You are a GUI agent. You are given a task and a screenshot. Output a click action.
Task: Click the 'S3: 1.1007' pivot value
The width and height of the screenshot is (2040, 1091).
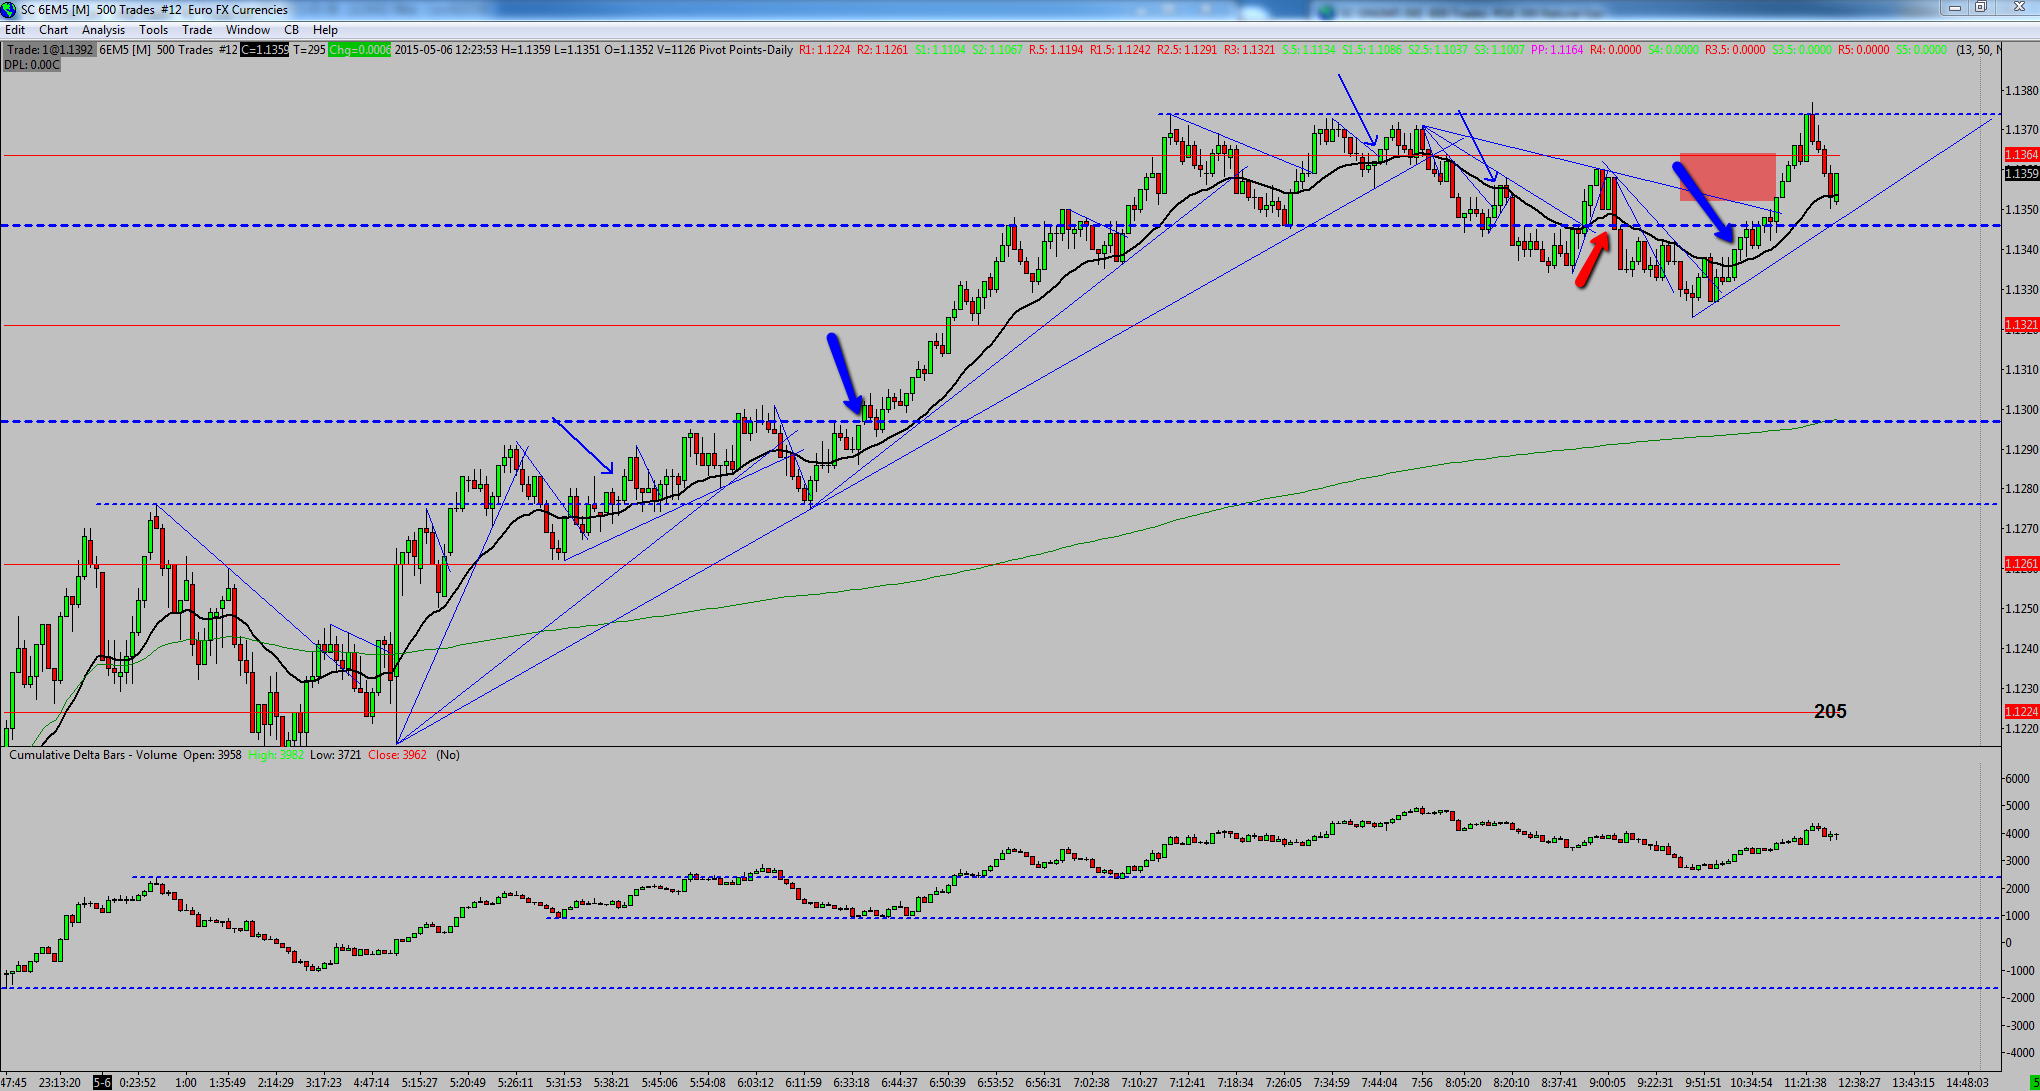(x=1499, y=50)
